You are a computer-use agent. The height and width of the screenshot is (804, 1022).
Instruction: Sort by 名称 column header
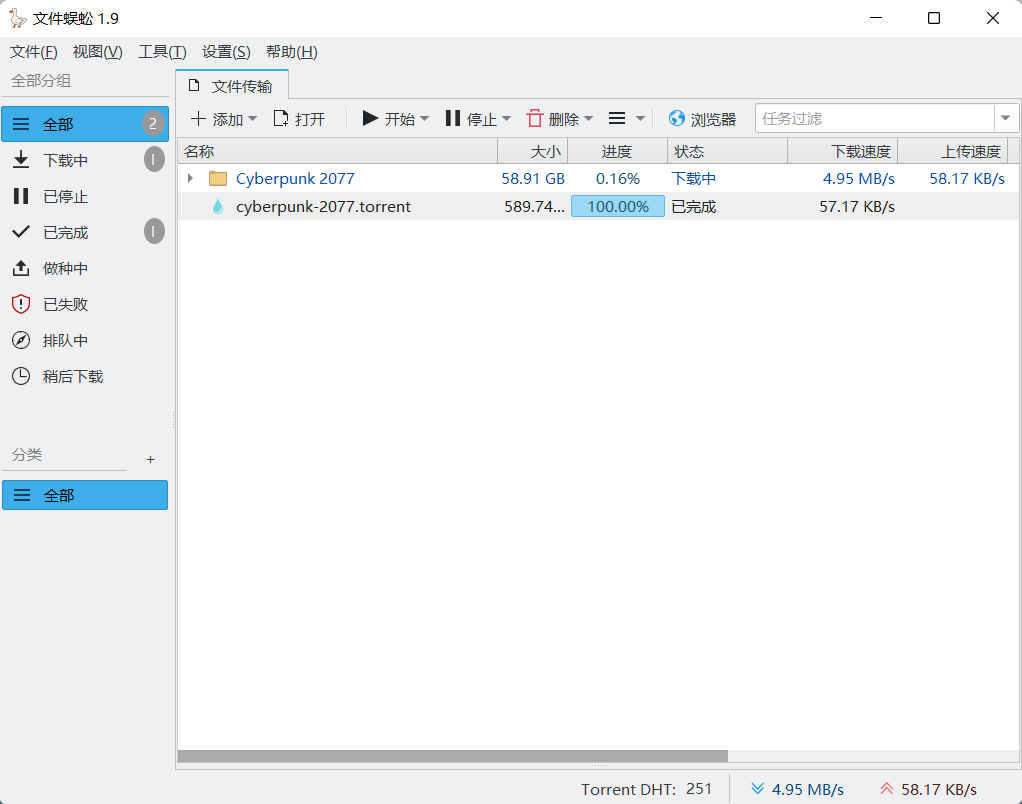pyautogui.click(x=338, y=151)
